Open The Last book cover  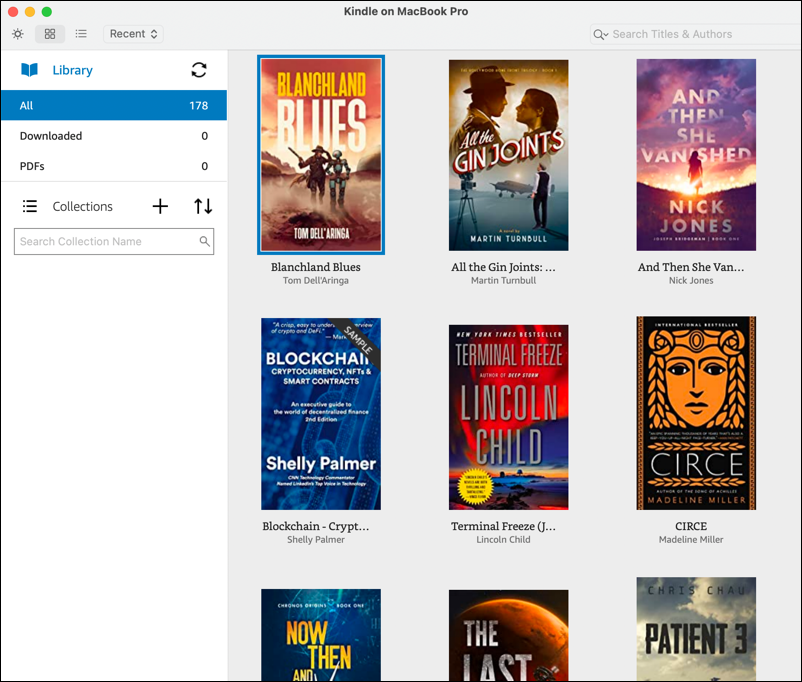click(508, 635)
